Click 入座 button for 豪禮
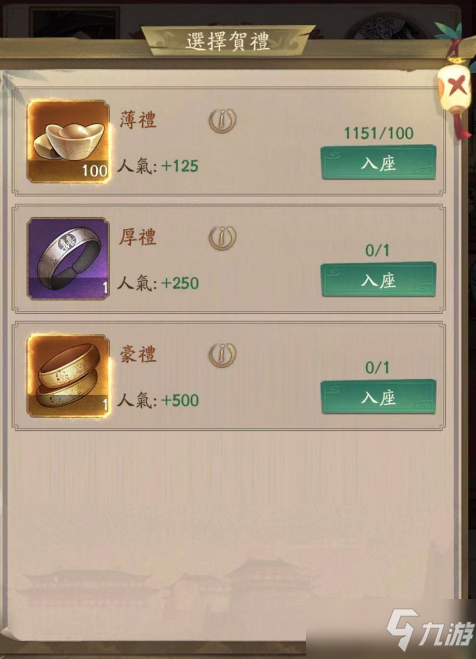The width and height of the screenshot is (476, 659). point(378,397)
